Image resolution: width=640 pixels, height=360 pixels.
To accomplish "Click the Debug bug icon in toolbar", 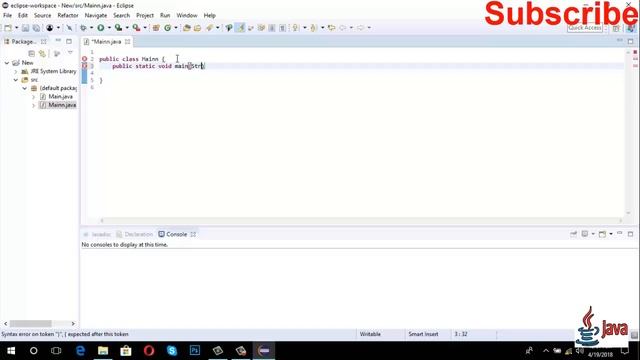I will point(83,28).
